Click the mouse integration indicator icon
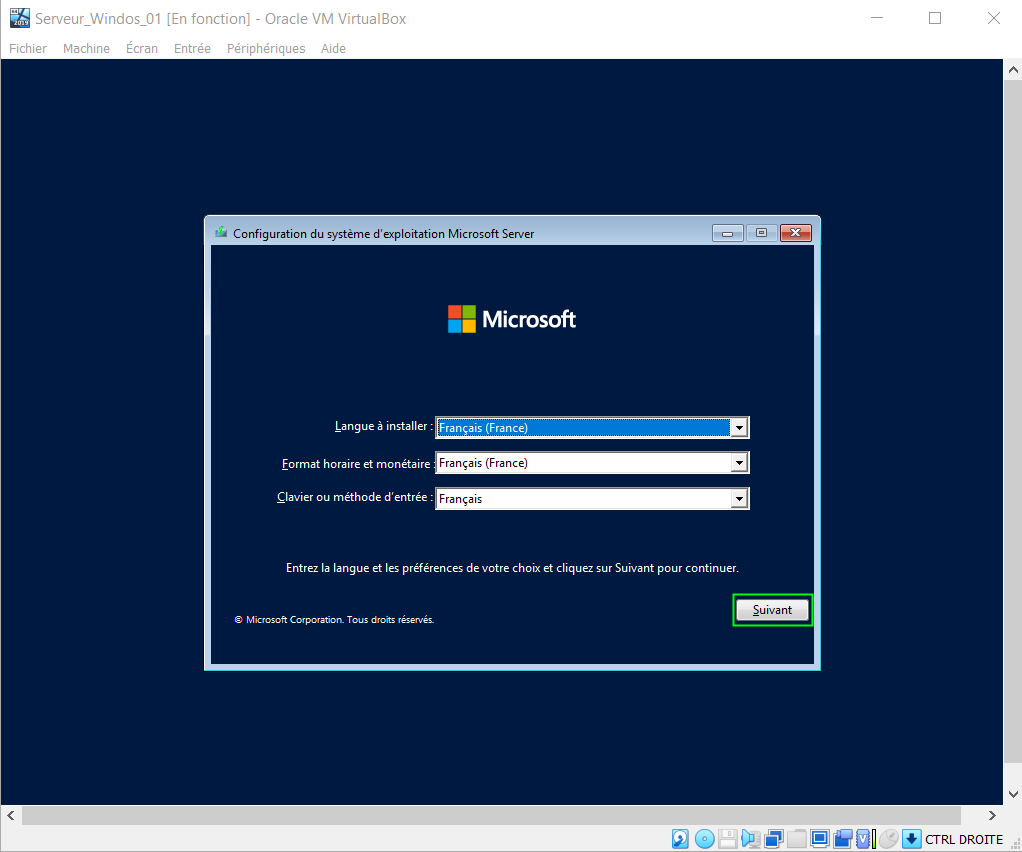 click(x=888, y=839)
